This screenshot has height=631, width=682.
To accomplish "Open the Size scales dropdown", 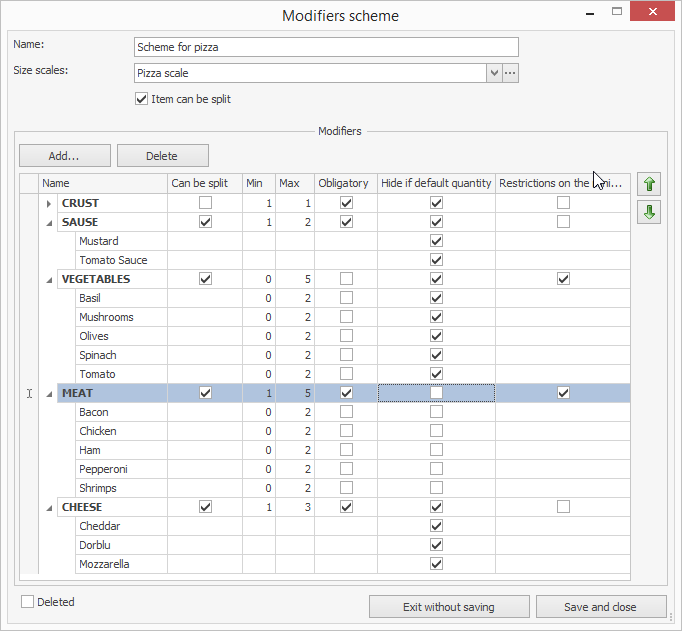I will 494,73.
